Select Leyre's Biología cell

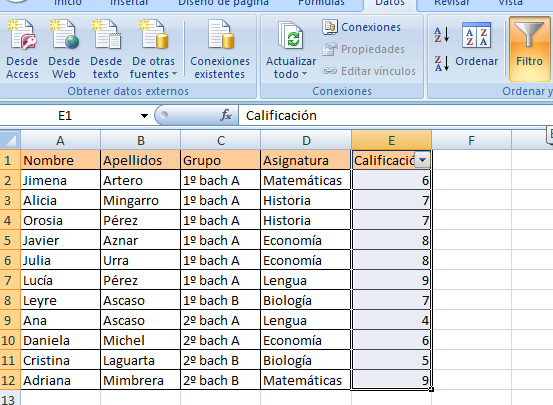click(306, 301)
